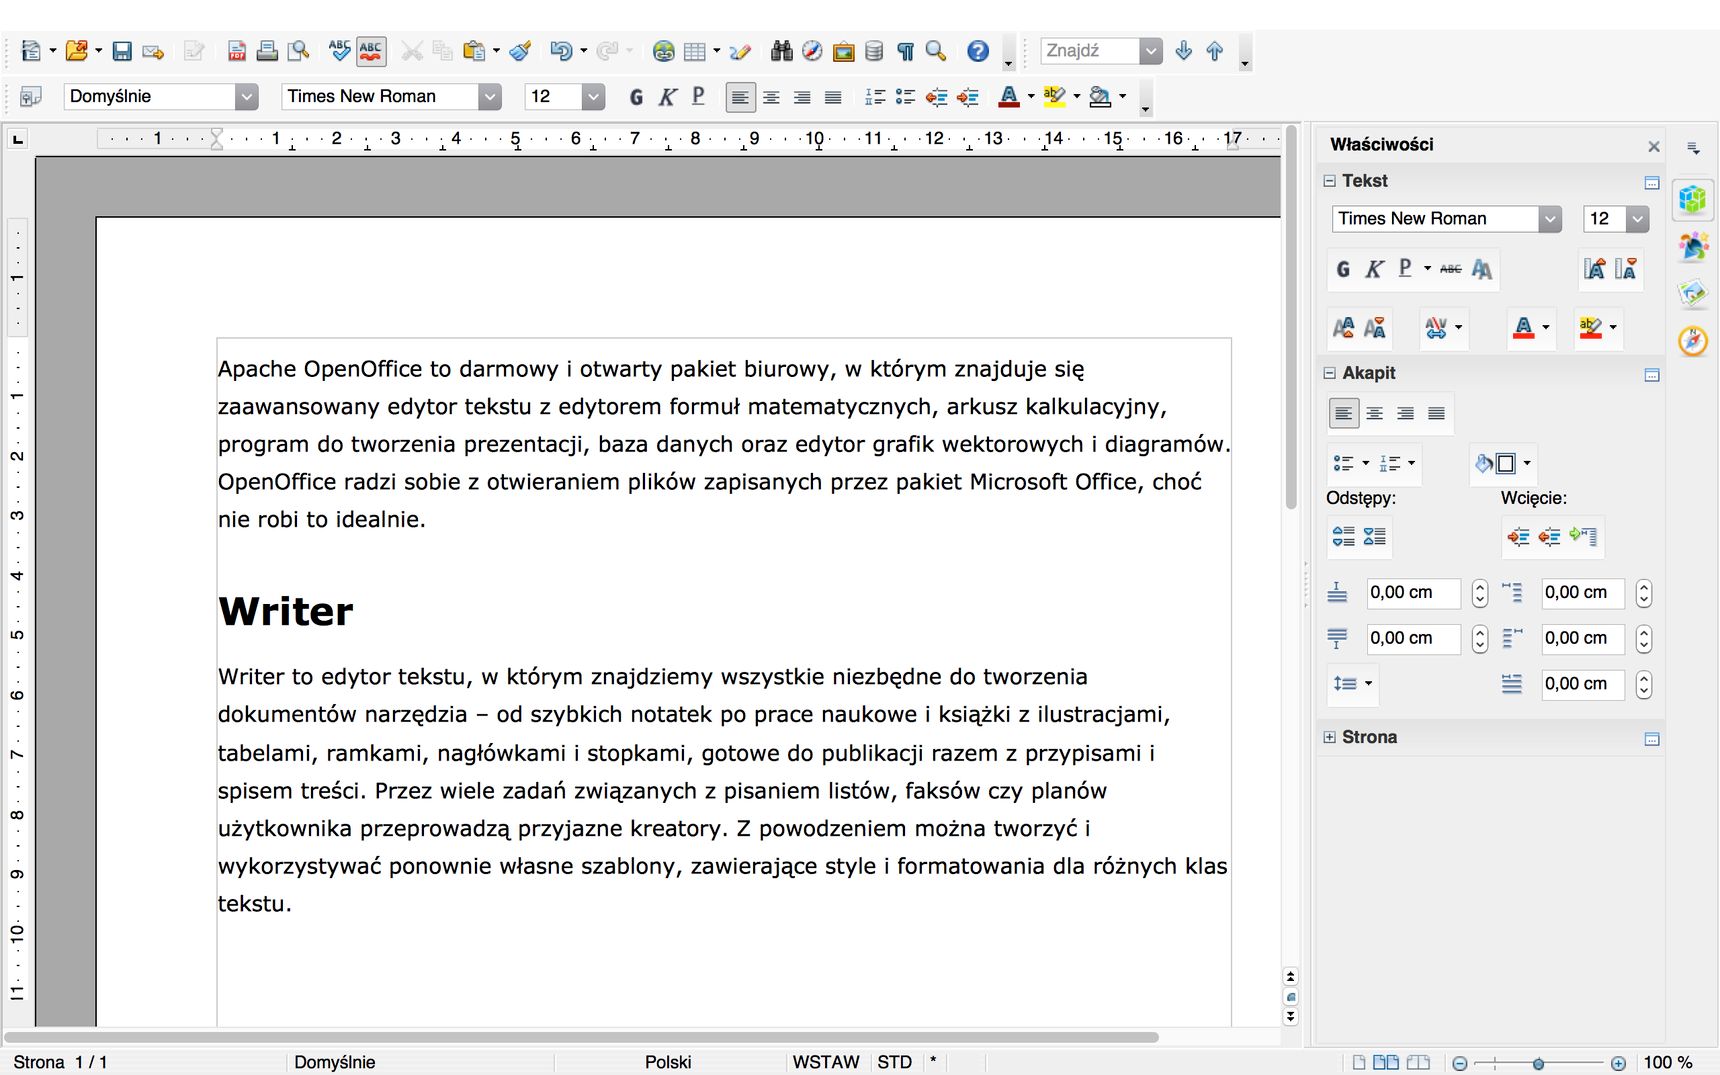Toggle toolbar Numbering On/Off icon
Image resolution: width=1720 pixels, height=1075 pixels.
tap(875, 97)
